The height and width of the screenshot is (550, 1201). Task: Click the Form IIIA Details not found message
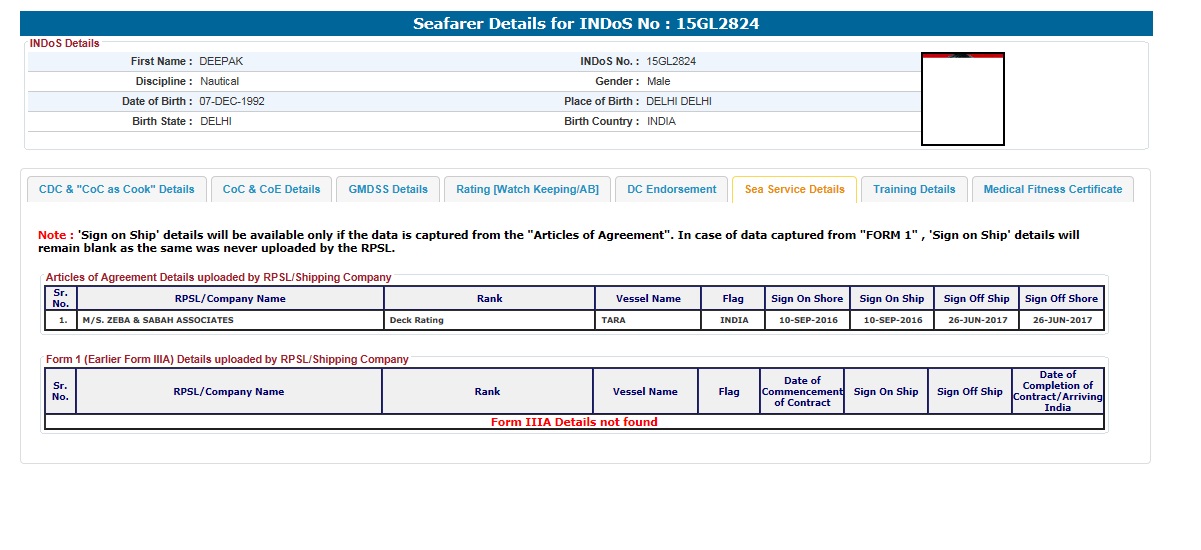pos(574,422)
